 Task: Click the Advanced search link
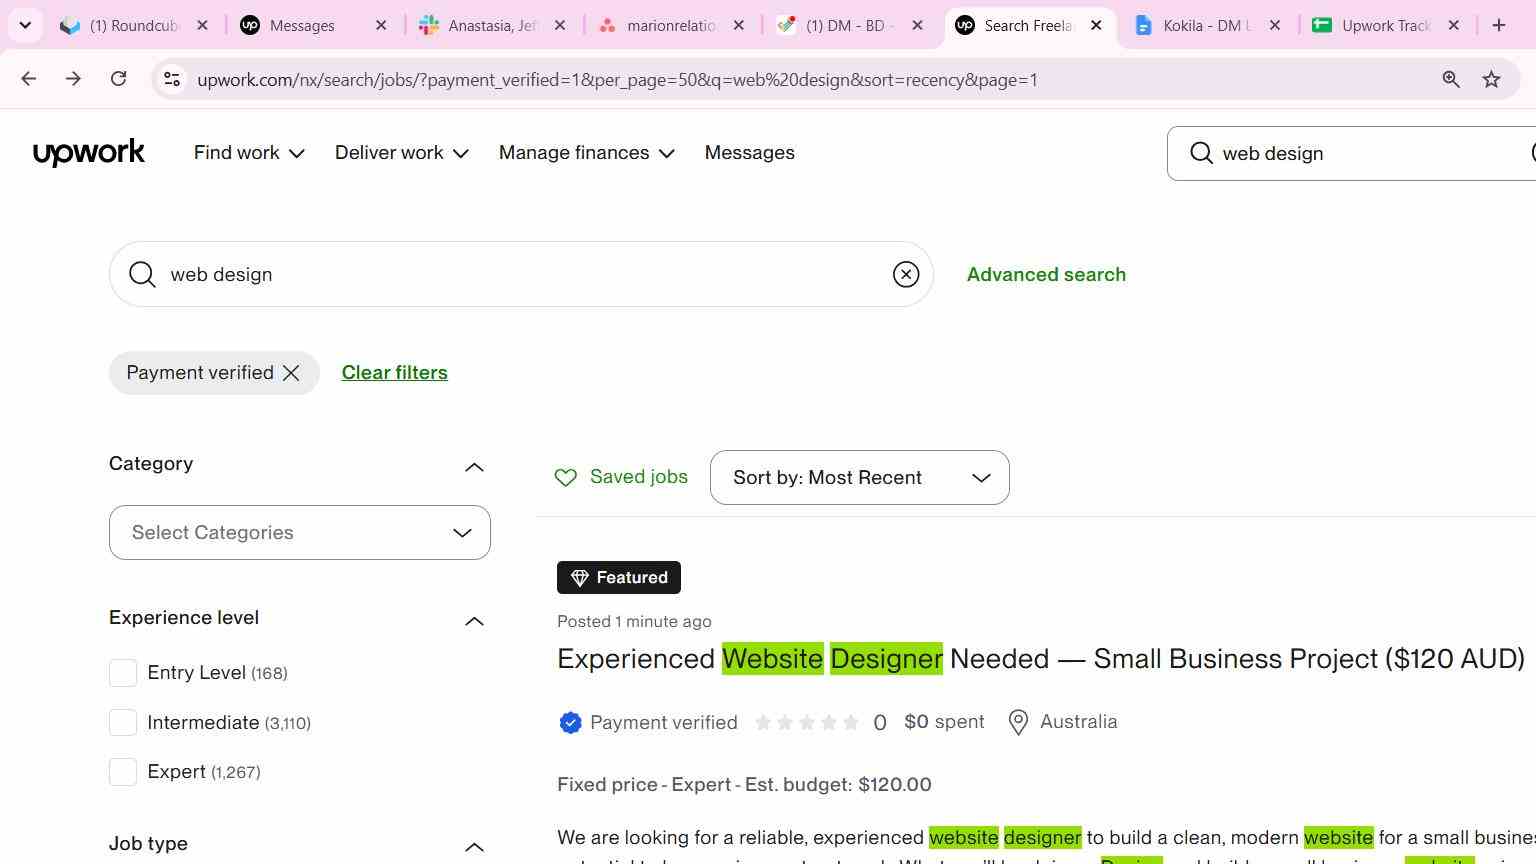click(x=1046, y=274)
